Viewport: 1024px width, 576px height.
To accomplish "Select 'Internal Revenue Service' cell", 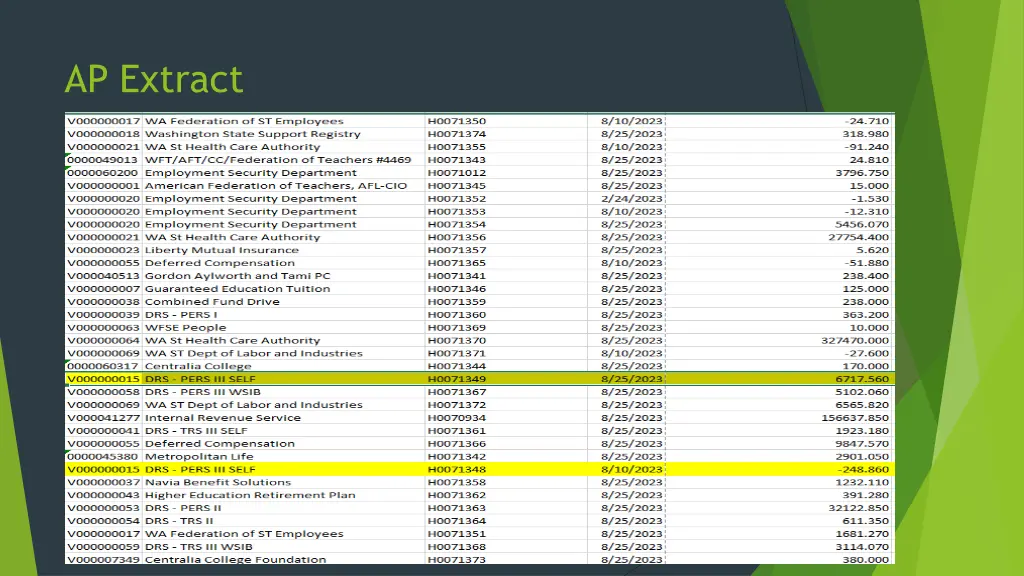I will (x=223, y=418).
